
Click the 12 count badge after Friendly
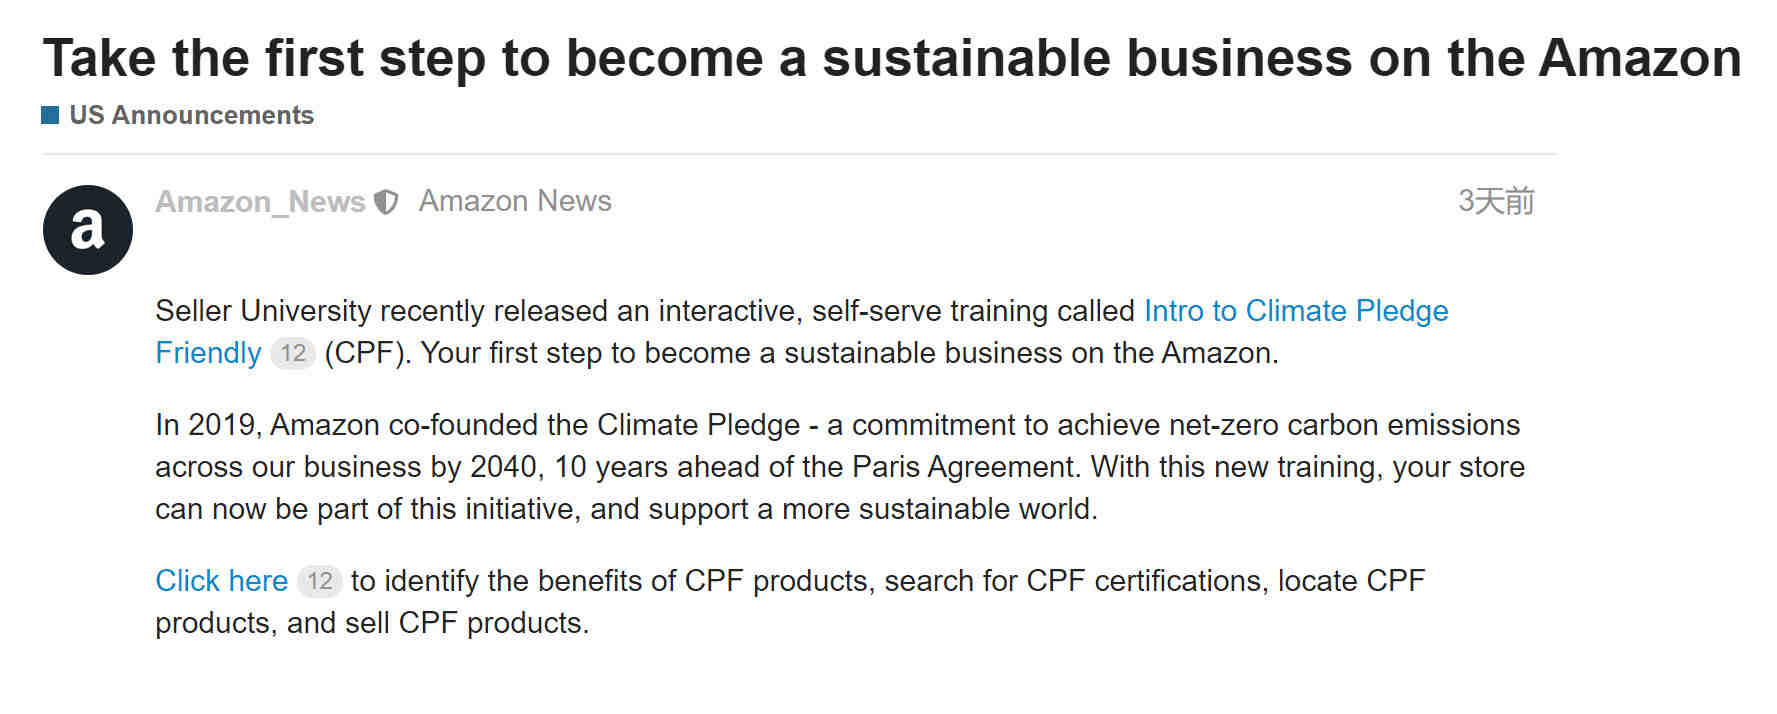click(293, 353)
